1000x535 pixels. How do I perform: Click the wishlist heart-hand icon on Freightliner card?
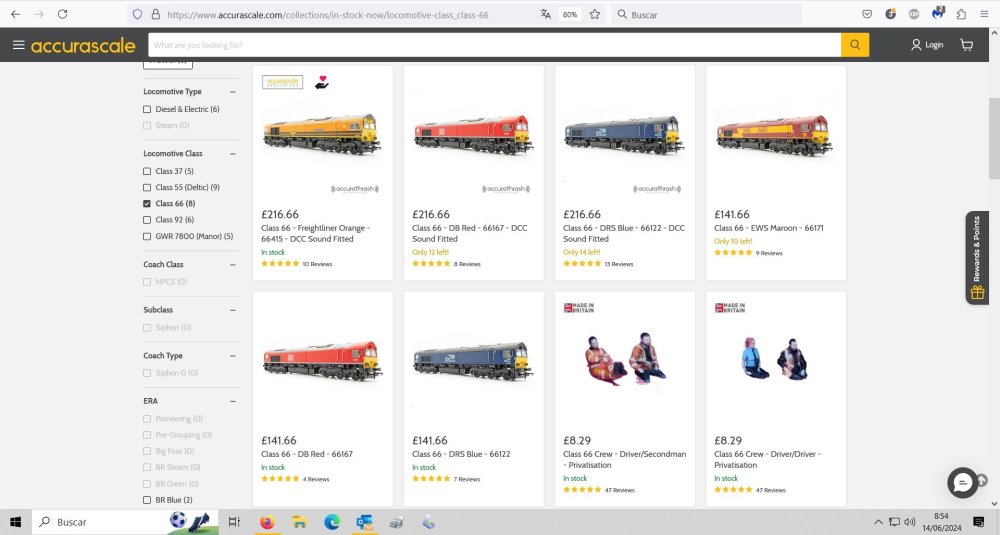pyautogui.click(x=321, y=82)
